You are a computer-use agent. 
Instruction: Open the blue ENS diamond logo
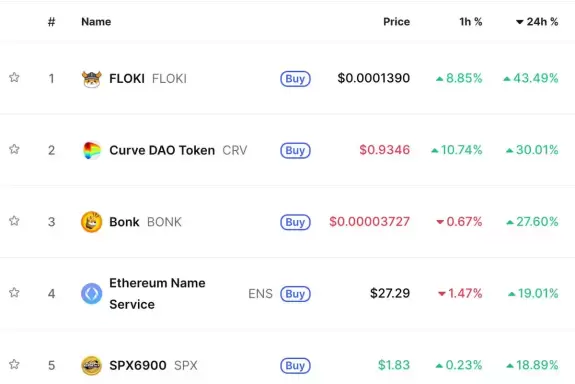pos(91,293)
